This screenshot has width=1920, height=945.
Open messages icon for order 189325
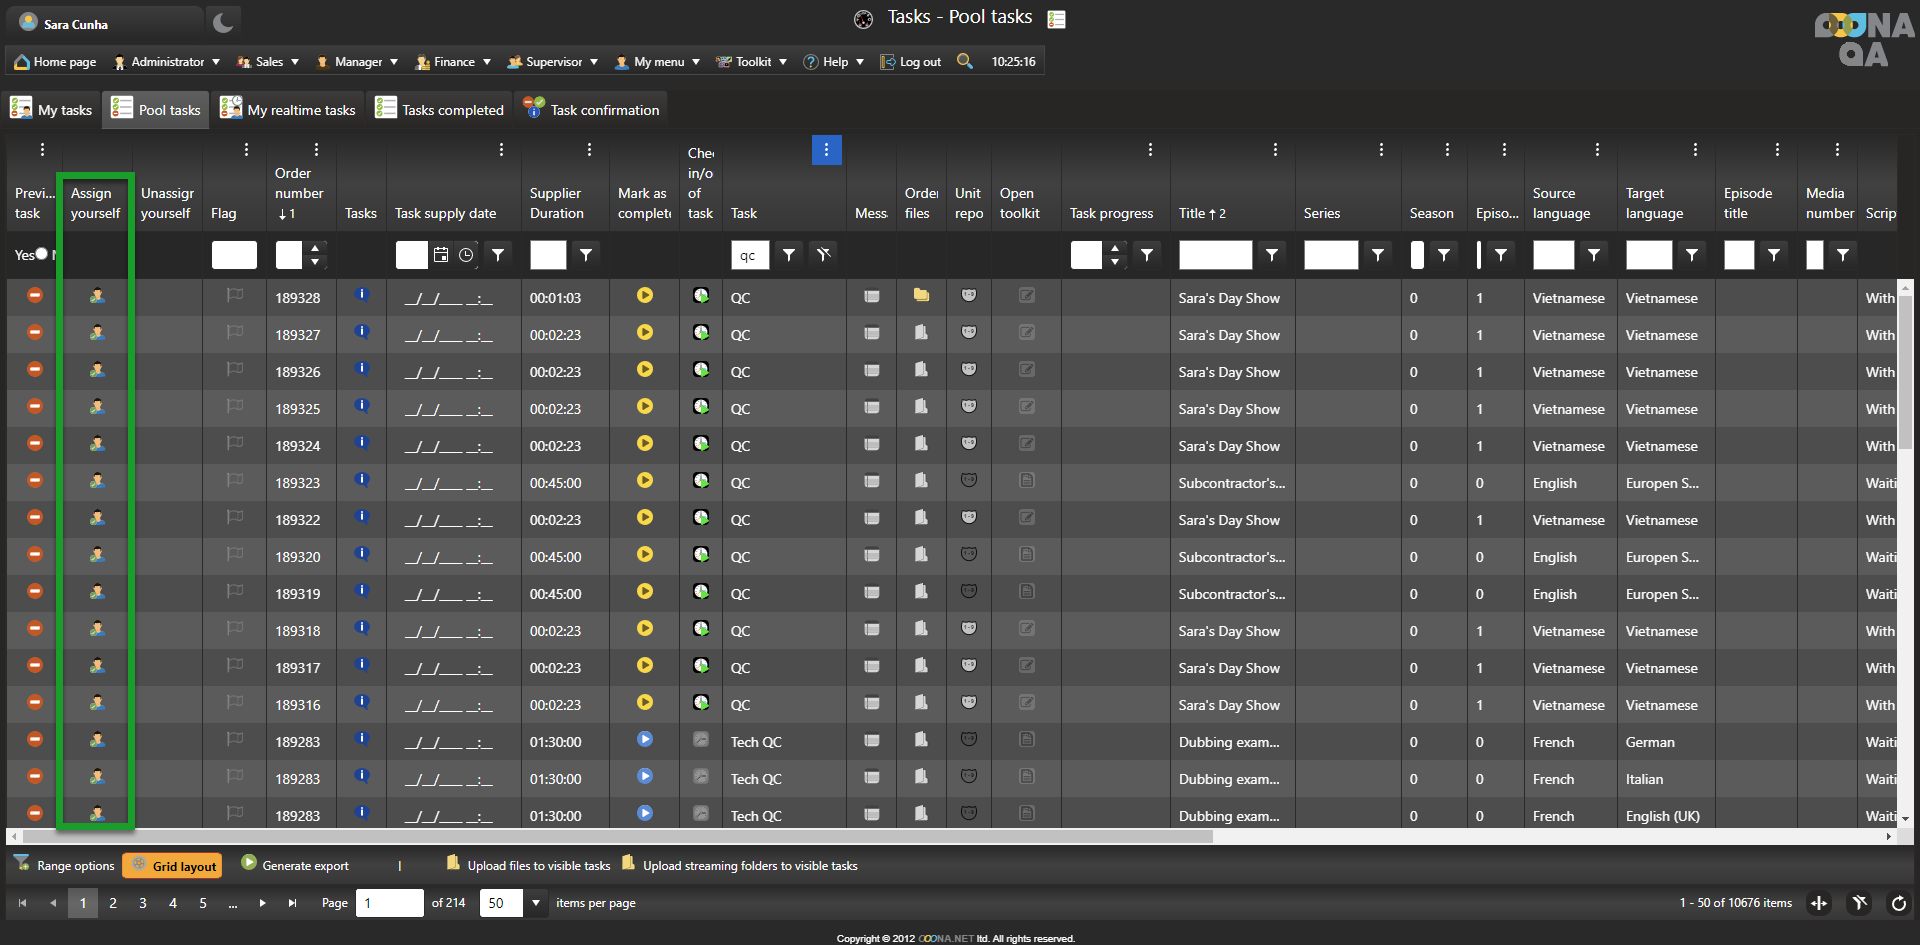(872, 408)
